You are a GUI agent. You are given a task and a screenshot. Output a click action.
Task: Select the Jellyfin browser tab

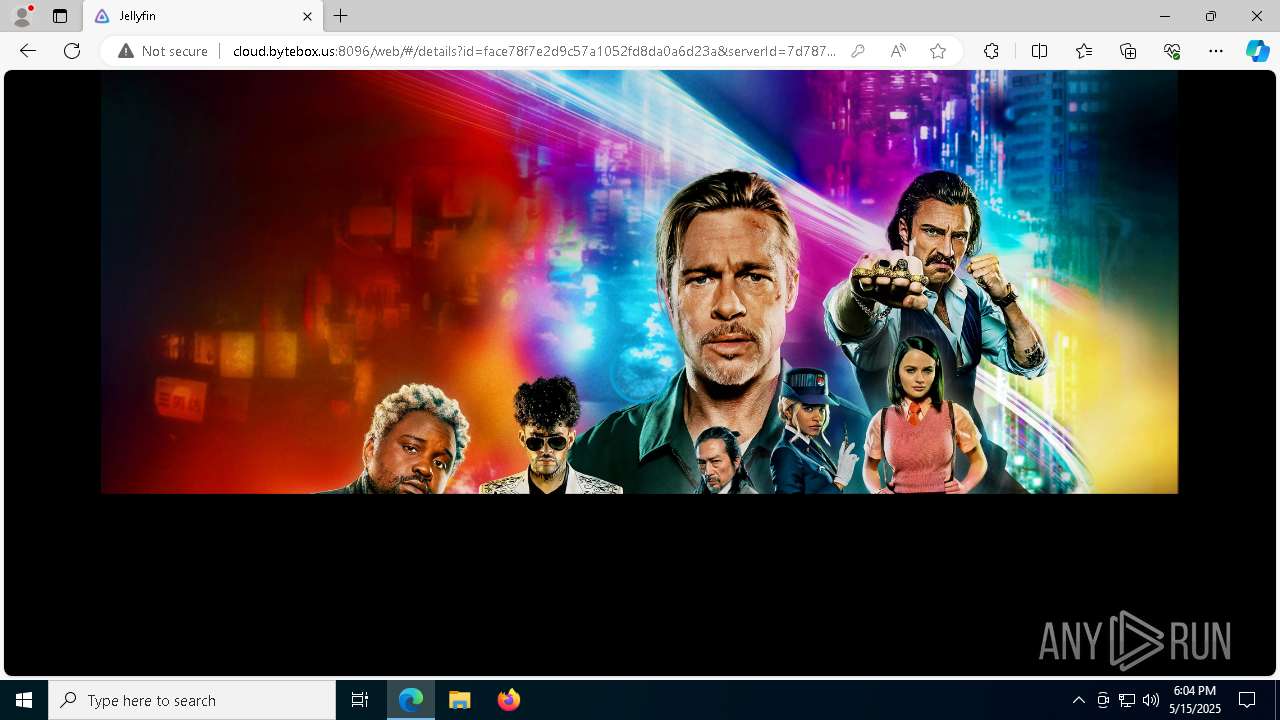203,16
